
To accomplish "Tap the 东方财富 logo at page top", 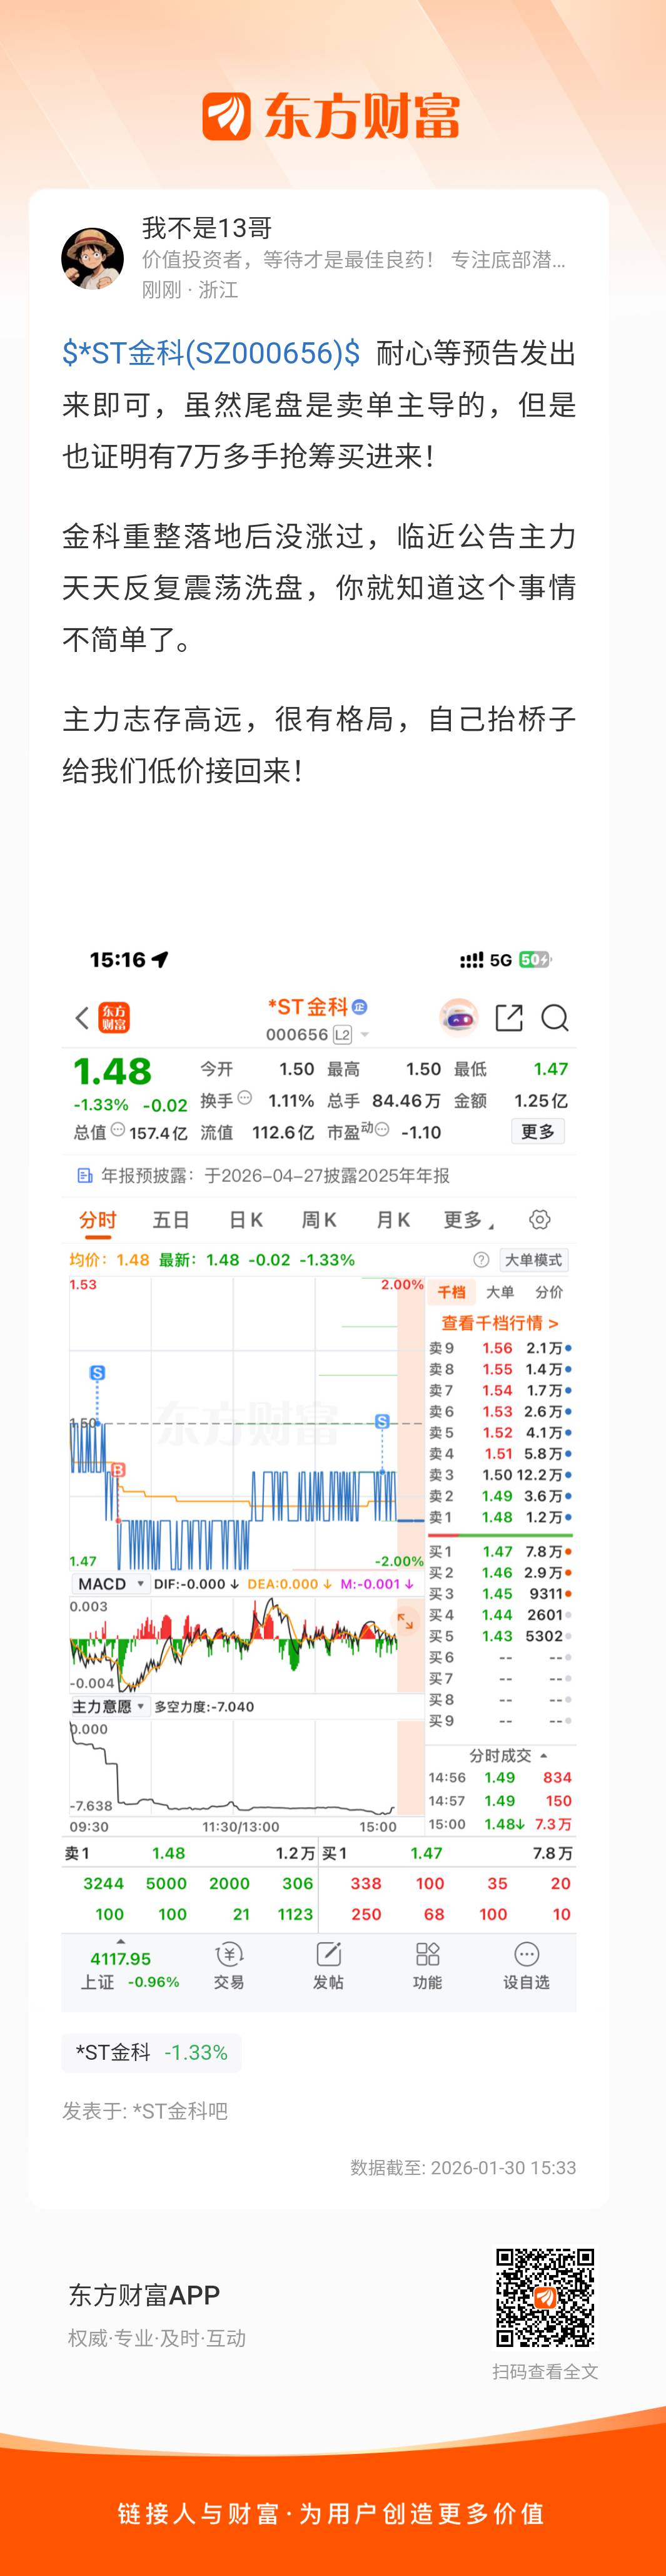I will click(332, 117).
